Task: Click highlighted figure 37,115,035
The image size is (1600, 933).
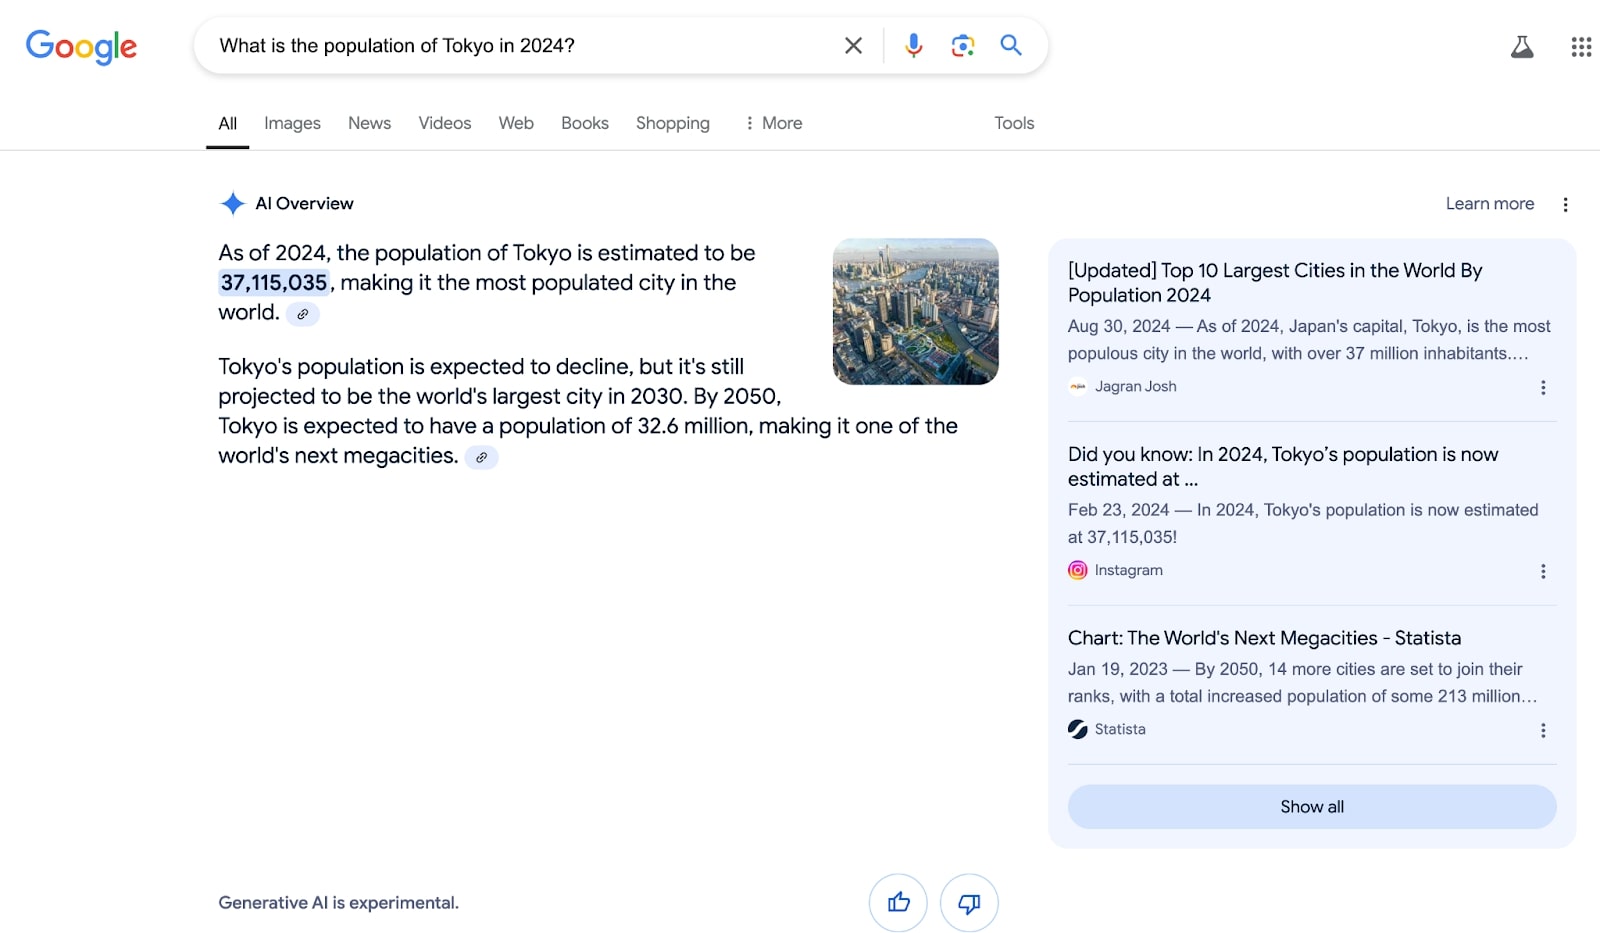Action: 274,283
